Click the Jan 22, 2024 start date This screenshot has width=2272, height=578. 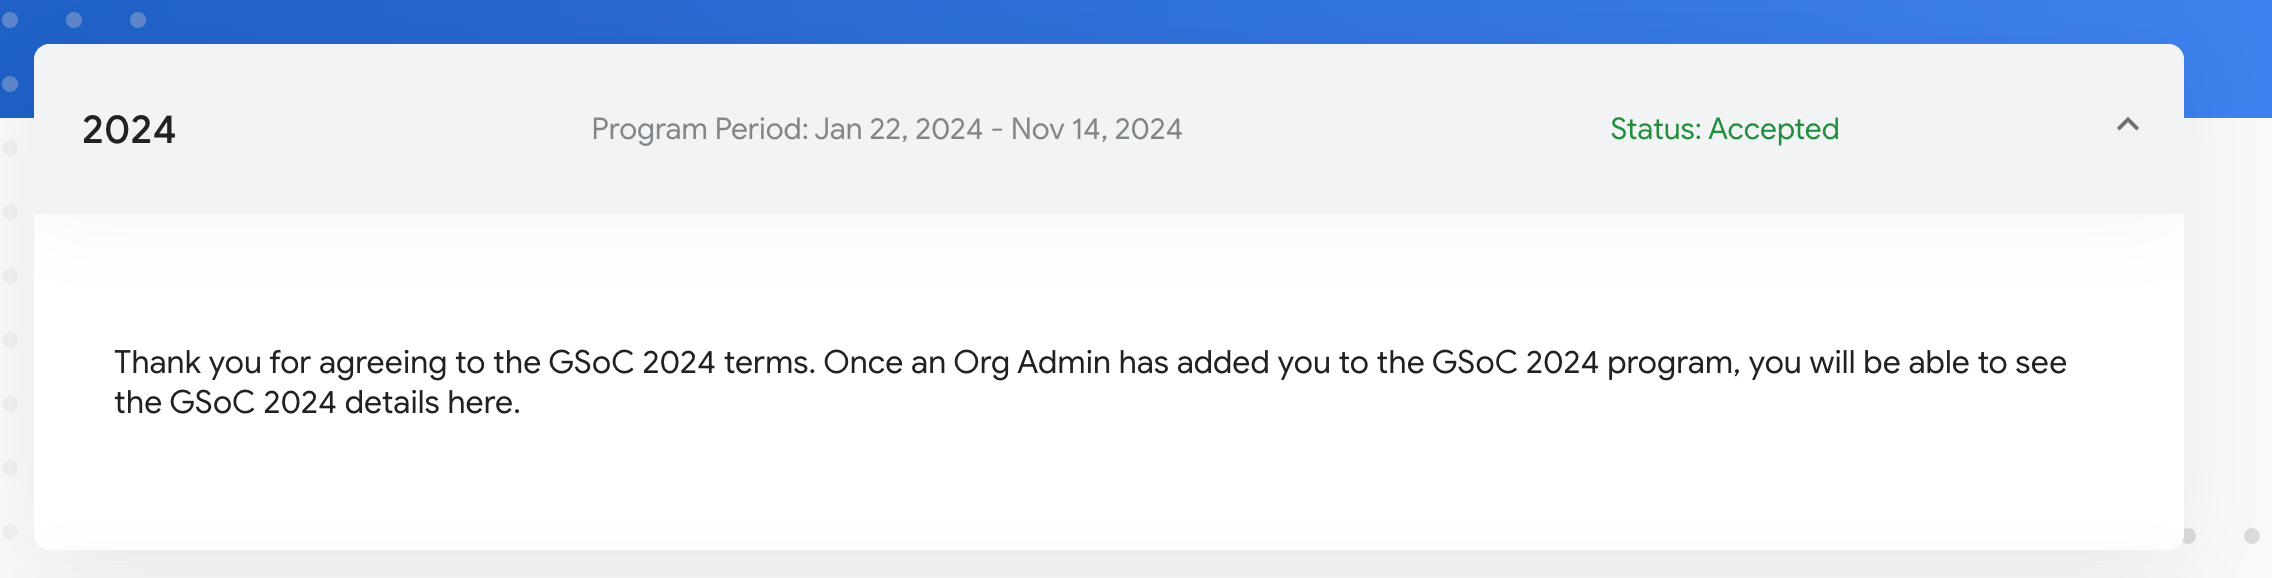[898, 129]
